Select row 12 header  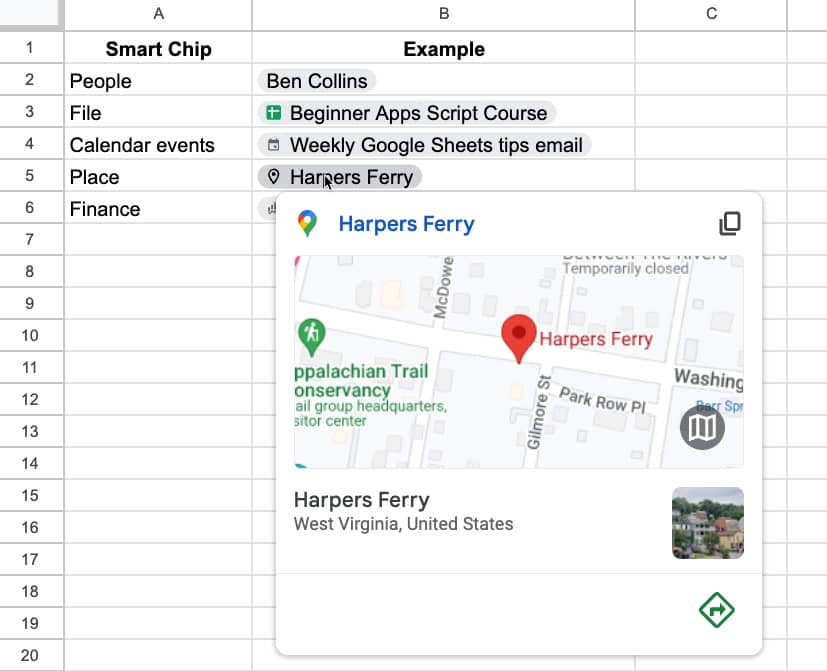point(32,399)
